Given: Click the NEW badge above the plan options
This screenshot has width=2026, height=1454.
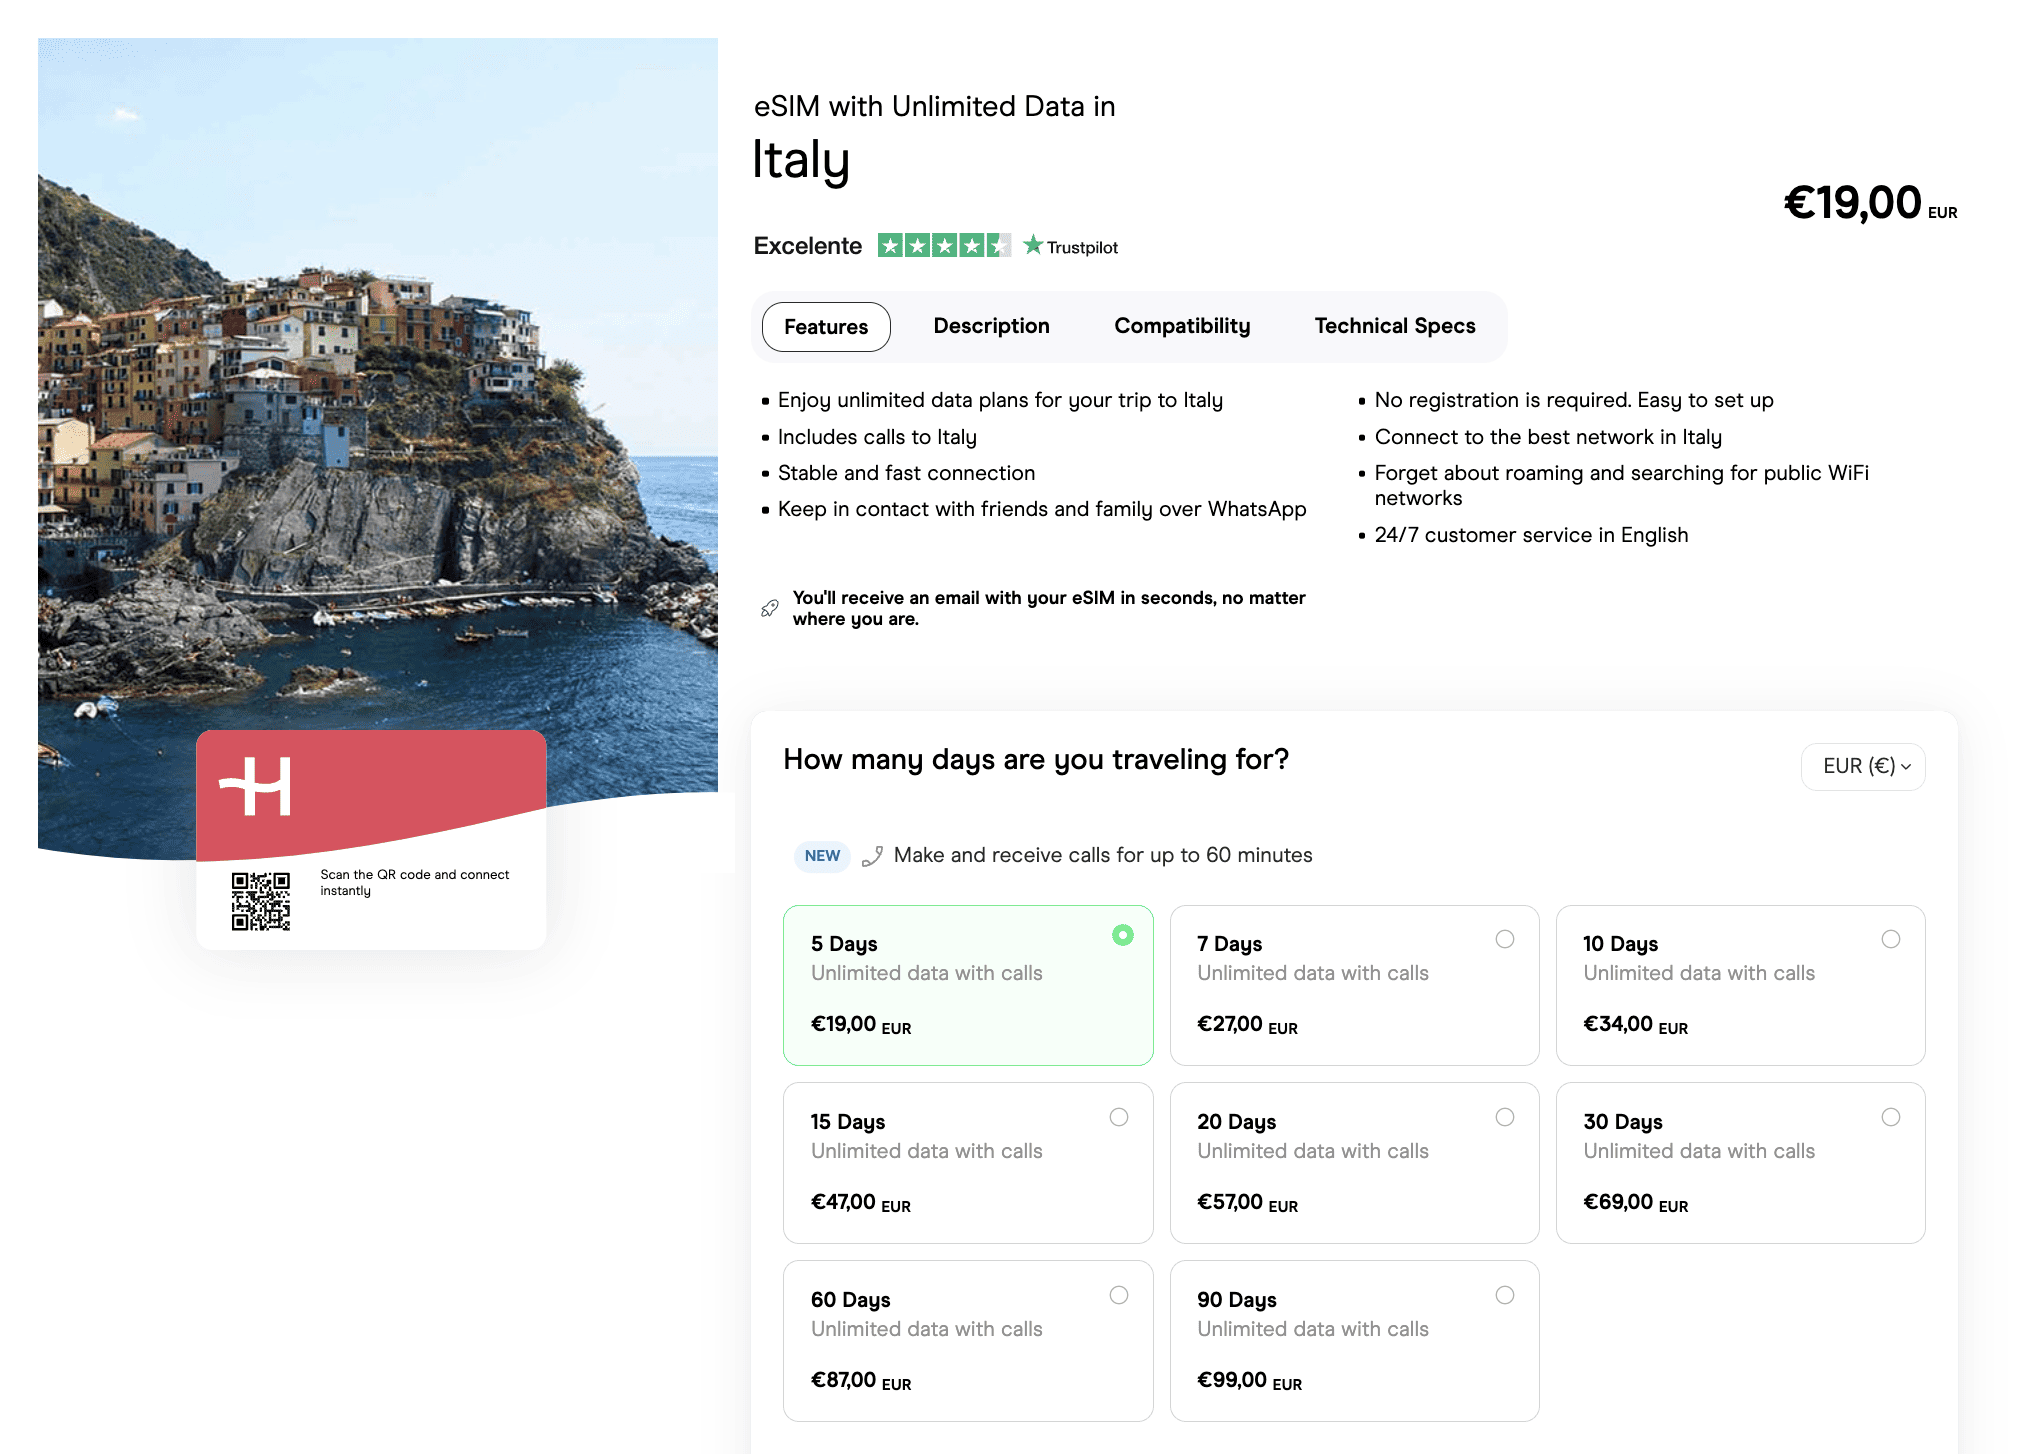Looking at the screenshot, I should point(822,856).
